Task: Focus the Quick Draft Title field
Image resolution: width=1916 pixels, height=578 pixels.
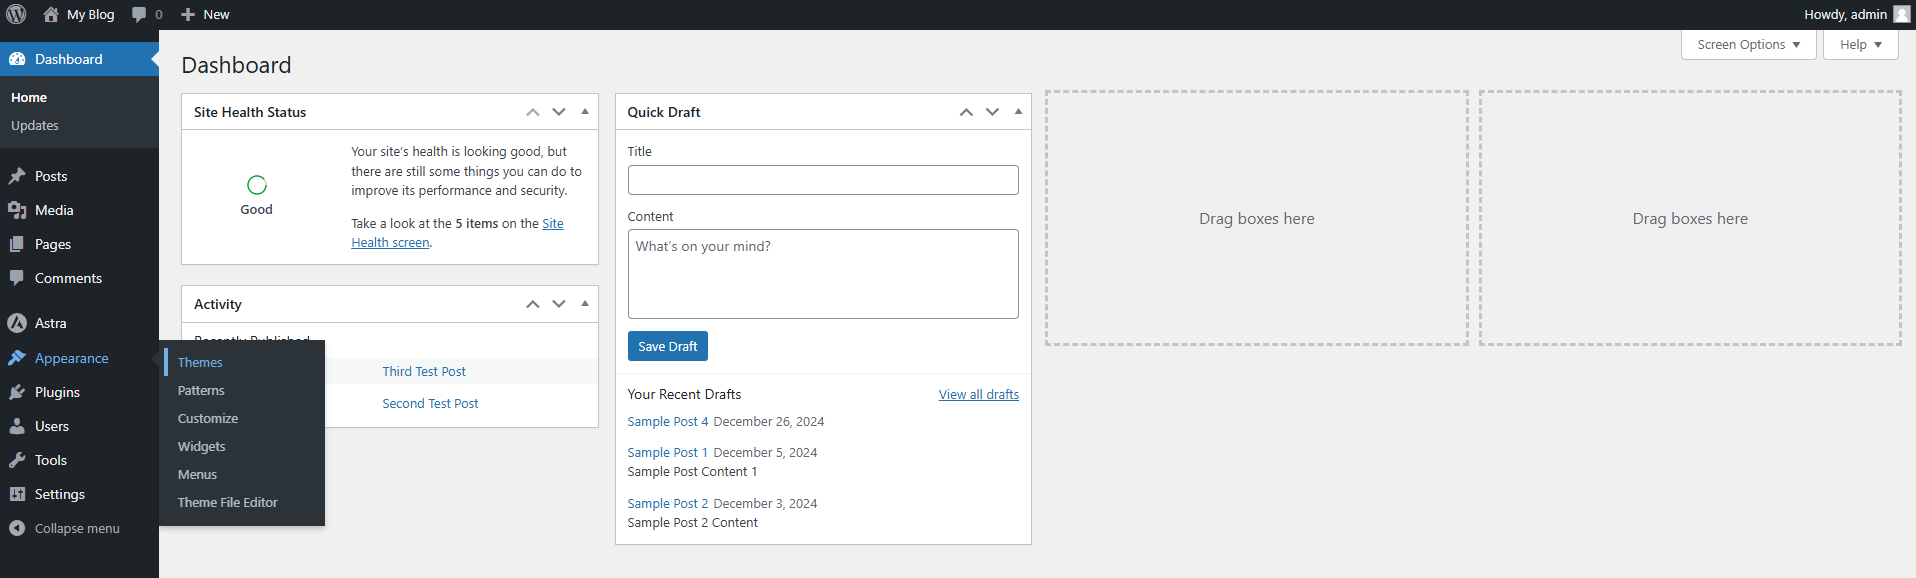Action: coord(823,180)
